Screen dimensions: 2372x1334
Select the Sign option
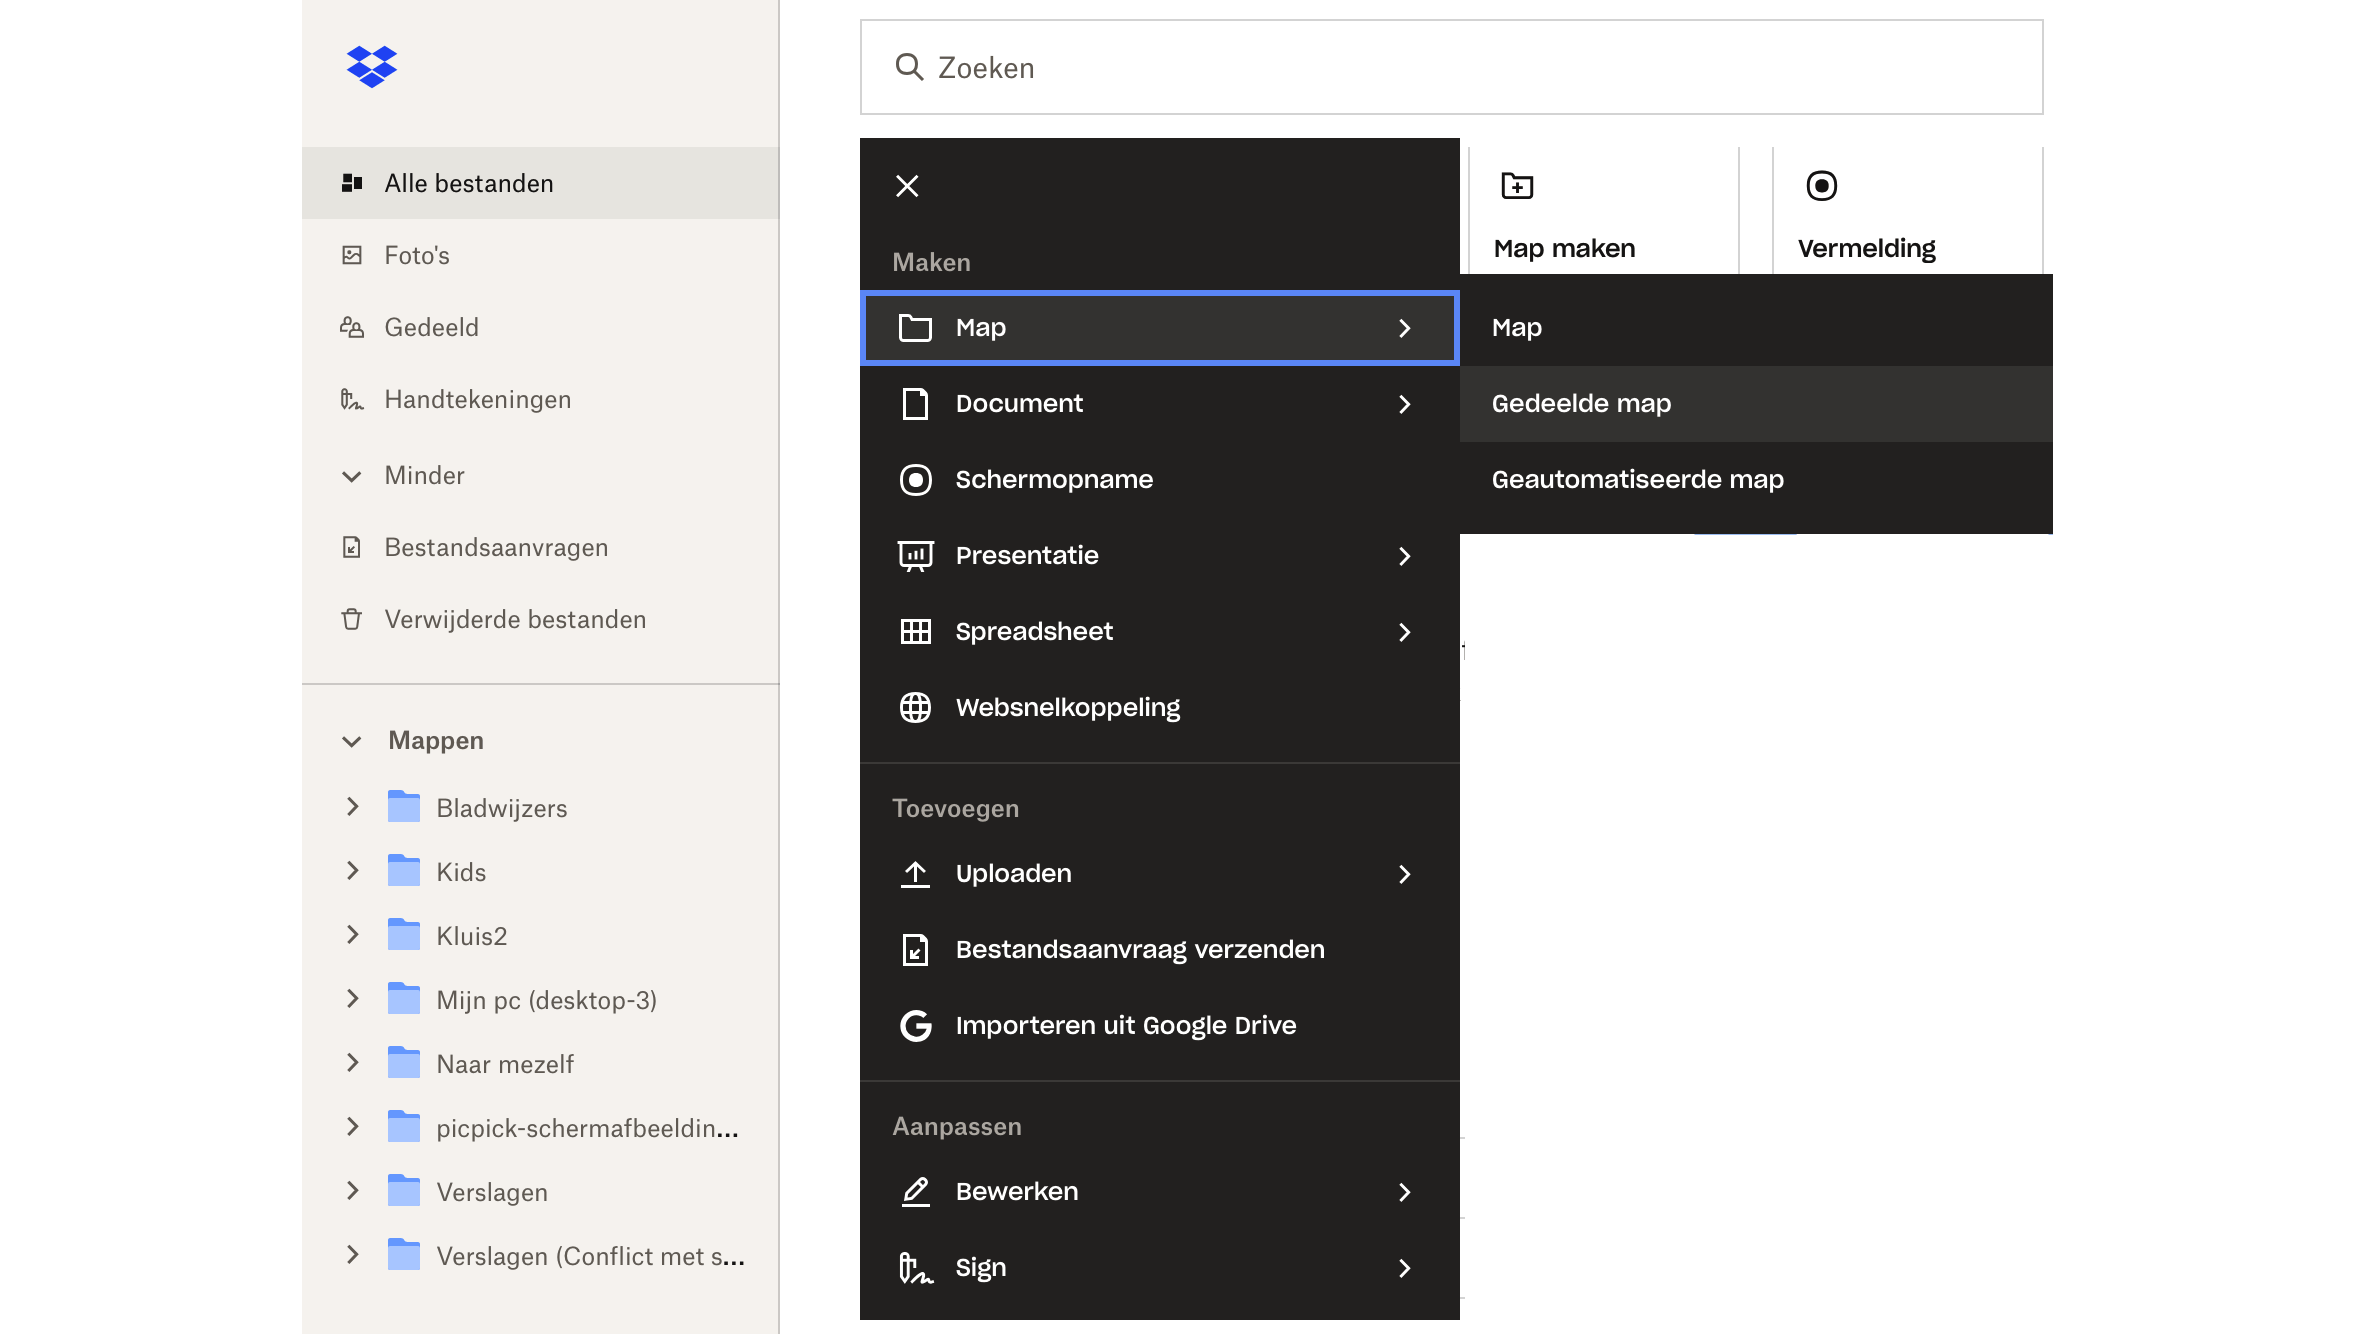point(982,1267)
